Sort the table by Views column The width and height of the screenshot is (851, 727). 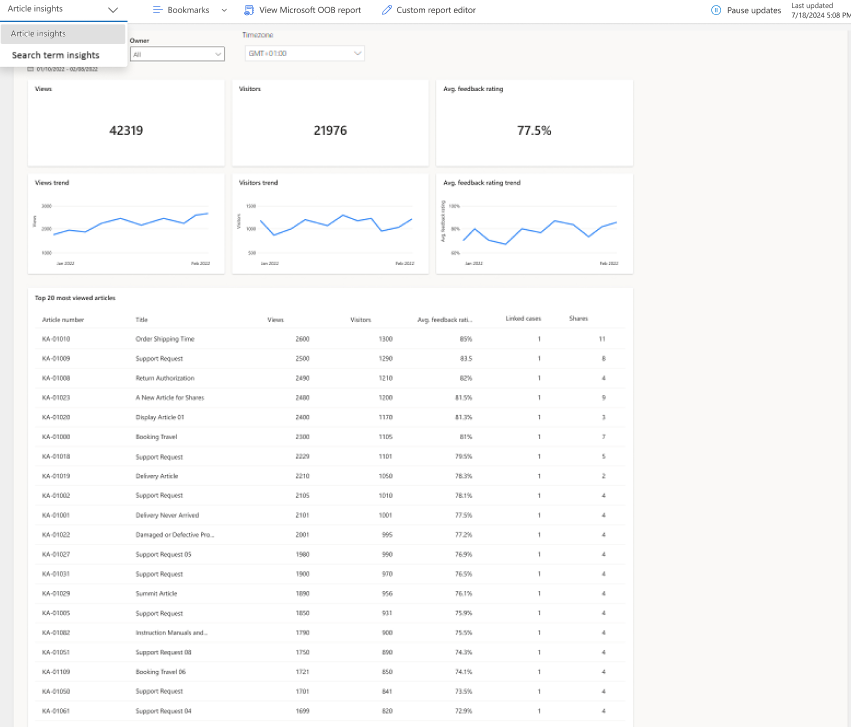coord(274,319)
